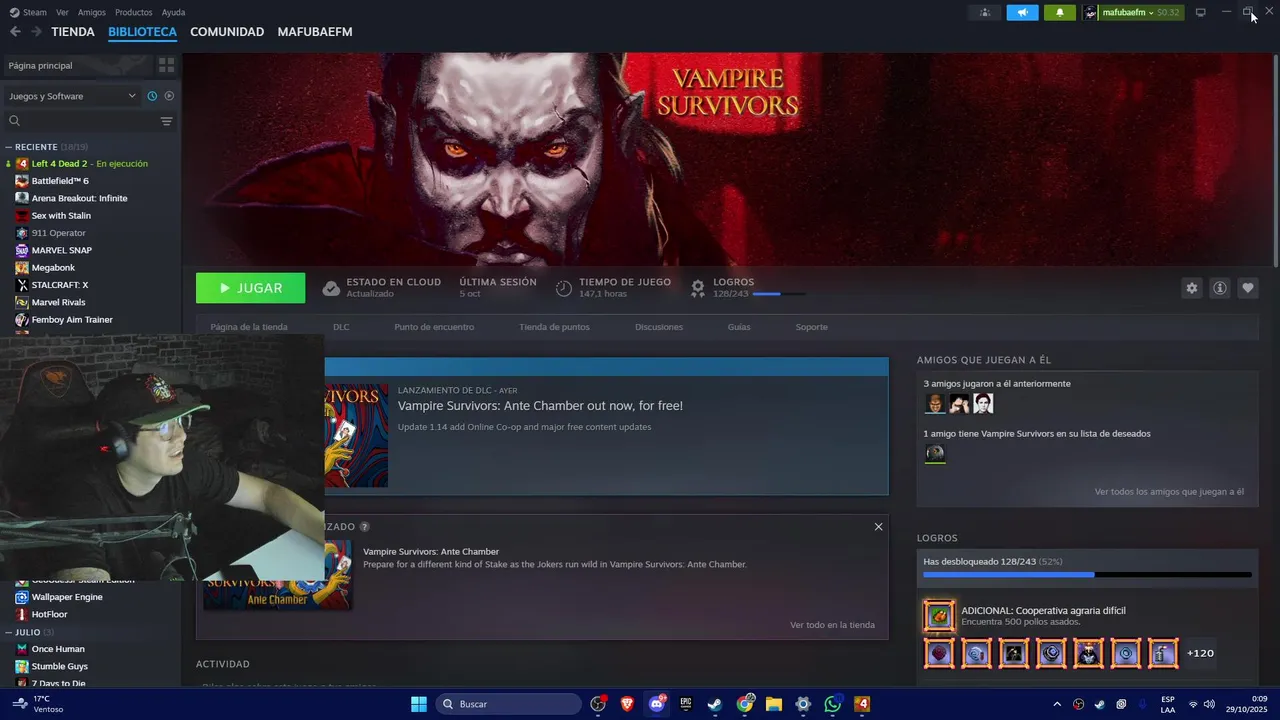Open the Cooperativa agraria difícil achievement icon
This screenshot has height=720, width=1280.
point(939,616)
